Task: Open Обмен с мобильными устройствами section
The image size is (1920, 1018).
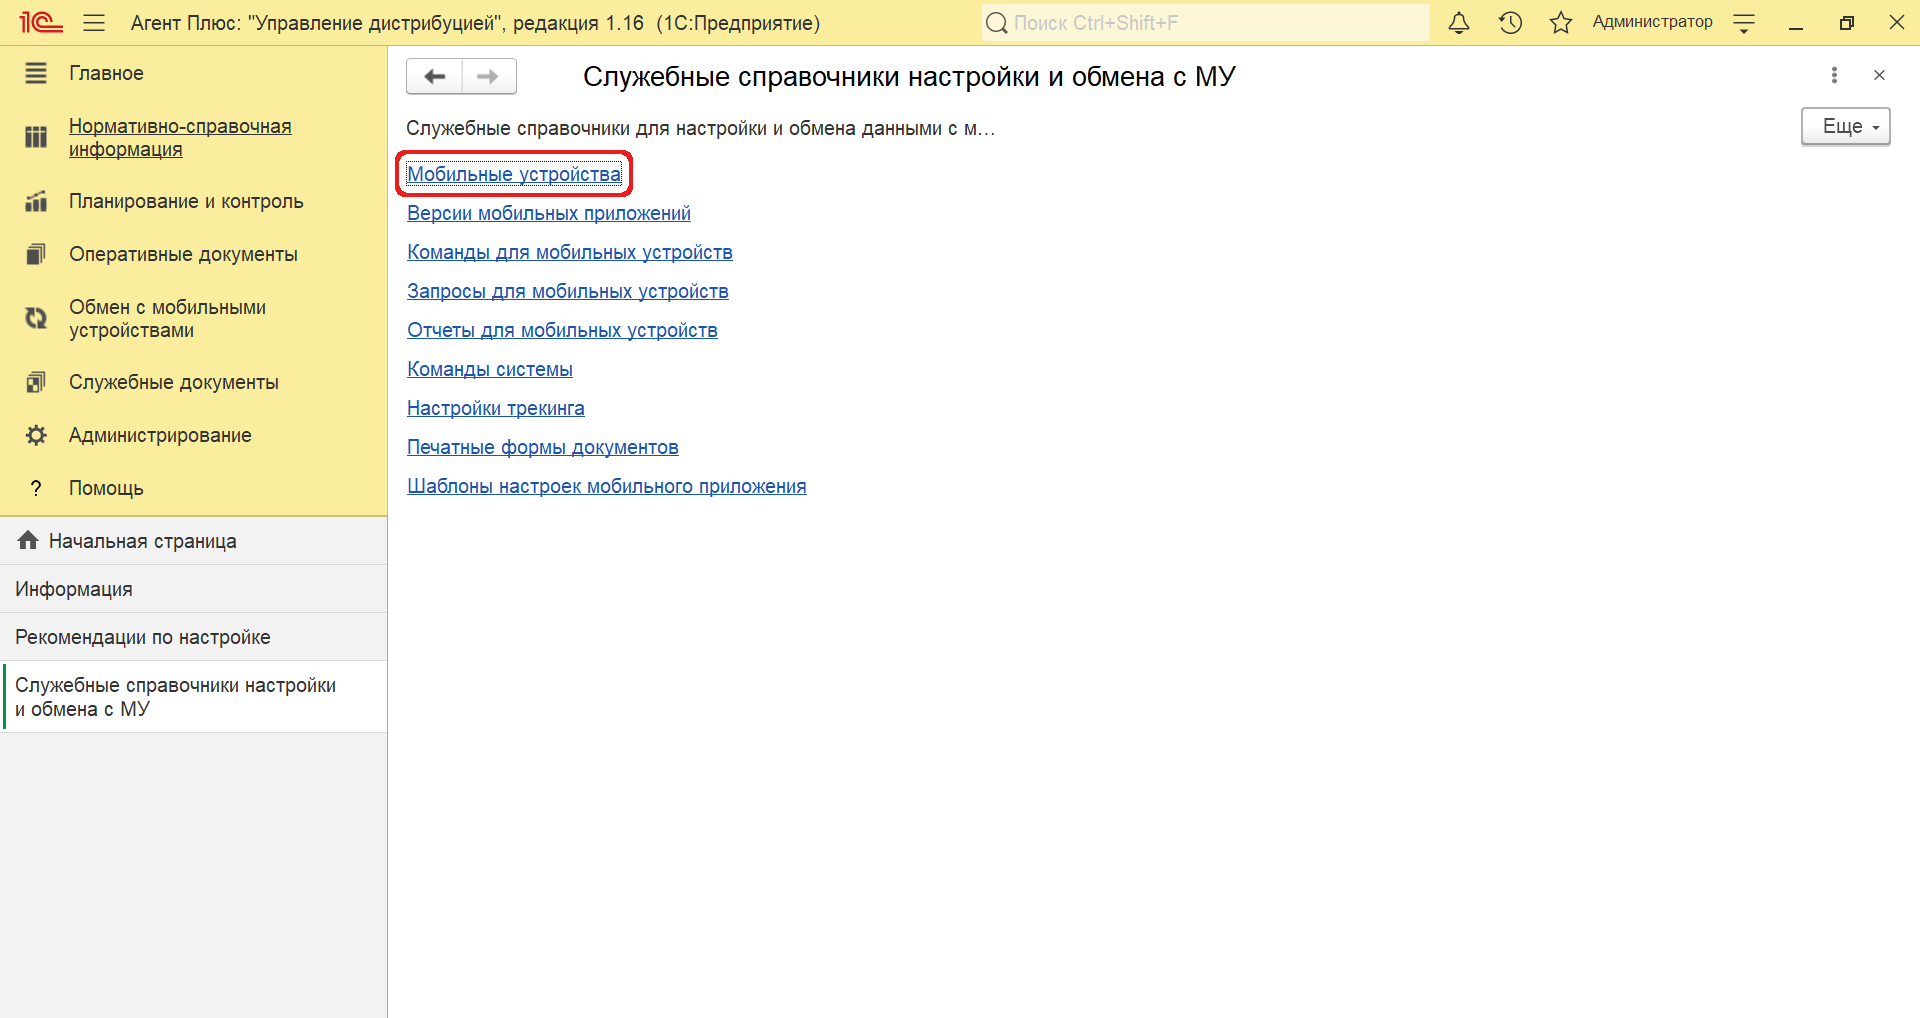Action: (167, 319)
